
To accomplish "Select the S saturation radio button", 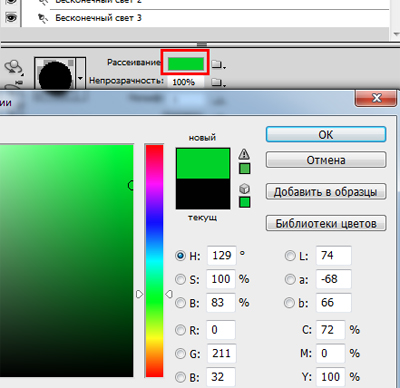I will point(180,279).
